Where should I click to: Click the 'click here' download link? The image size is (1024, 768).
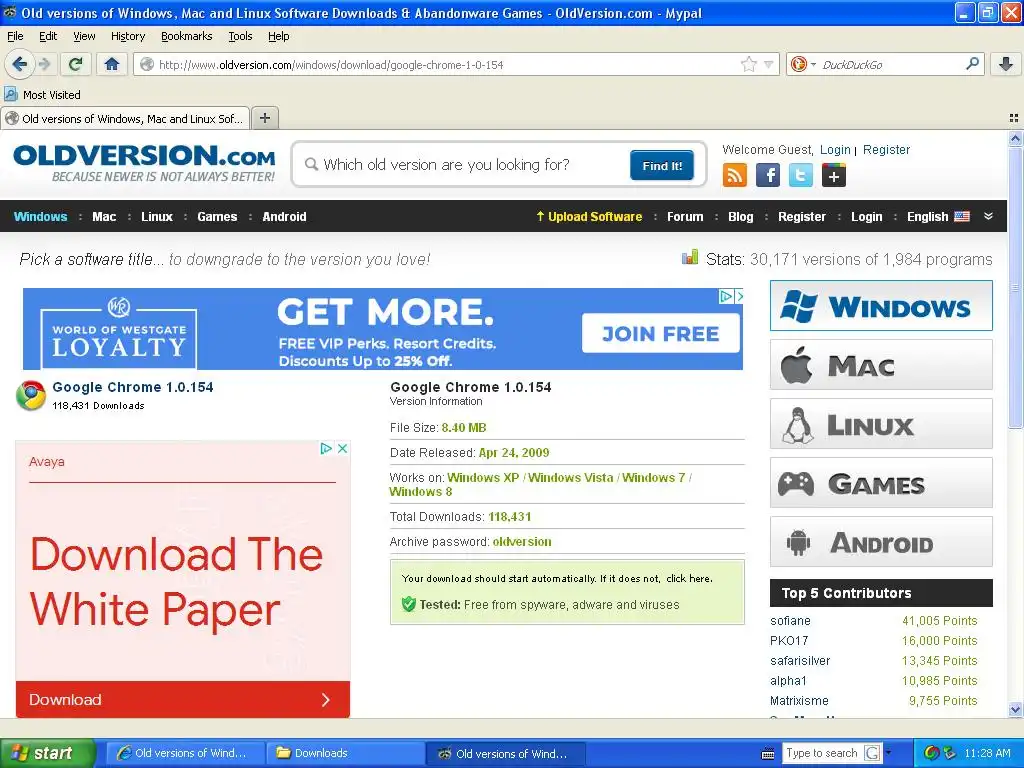coord(688,579)
